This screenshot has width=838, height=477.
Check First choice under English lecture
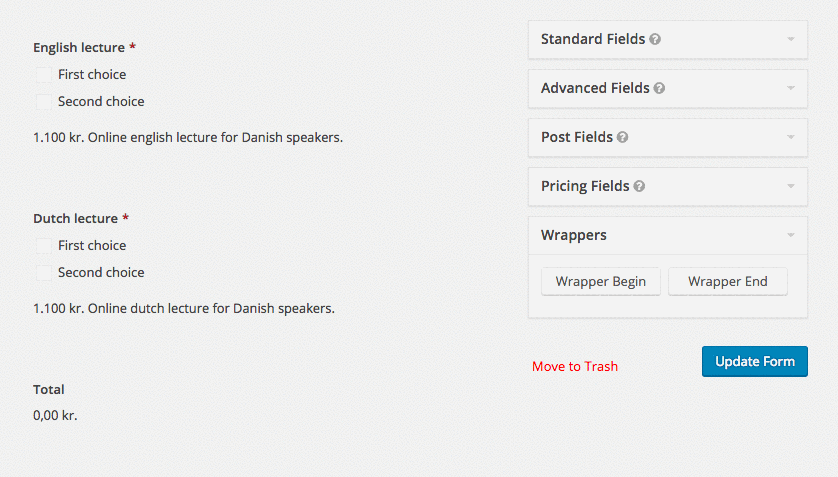[x=44, y=75]
